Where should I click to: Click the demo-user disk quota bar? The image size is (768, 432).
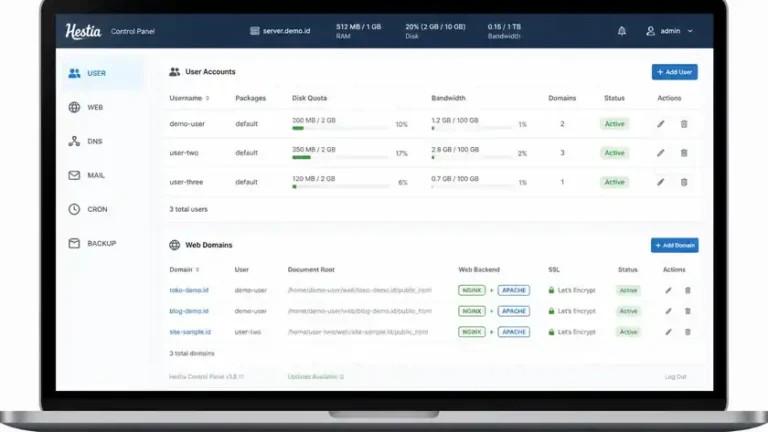[x=340, y=128]
